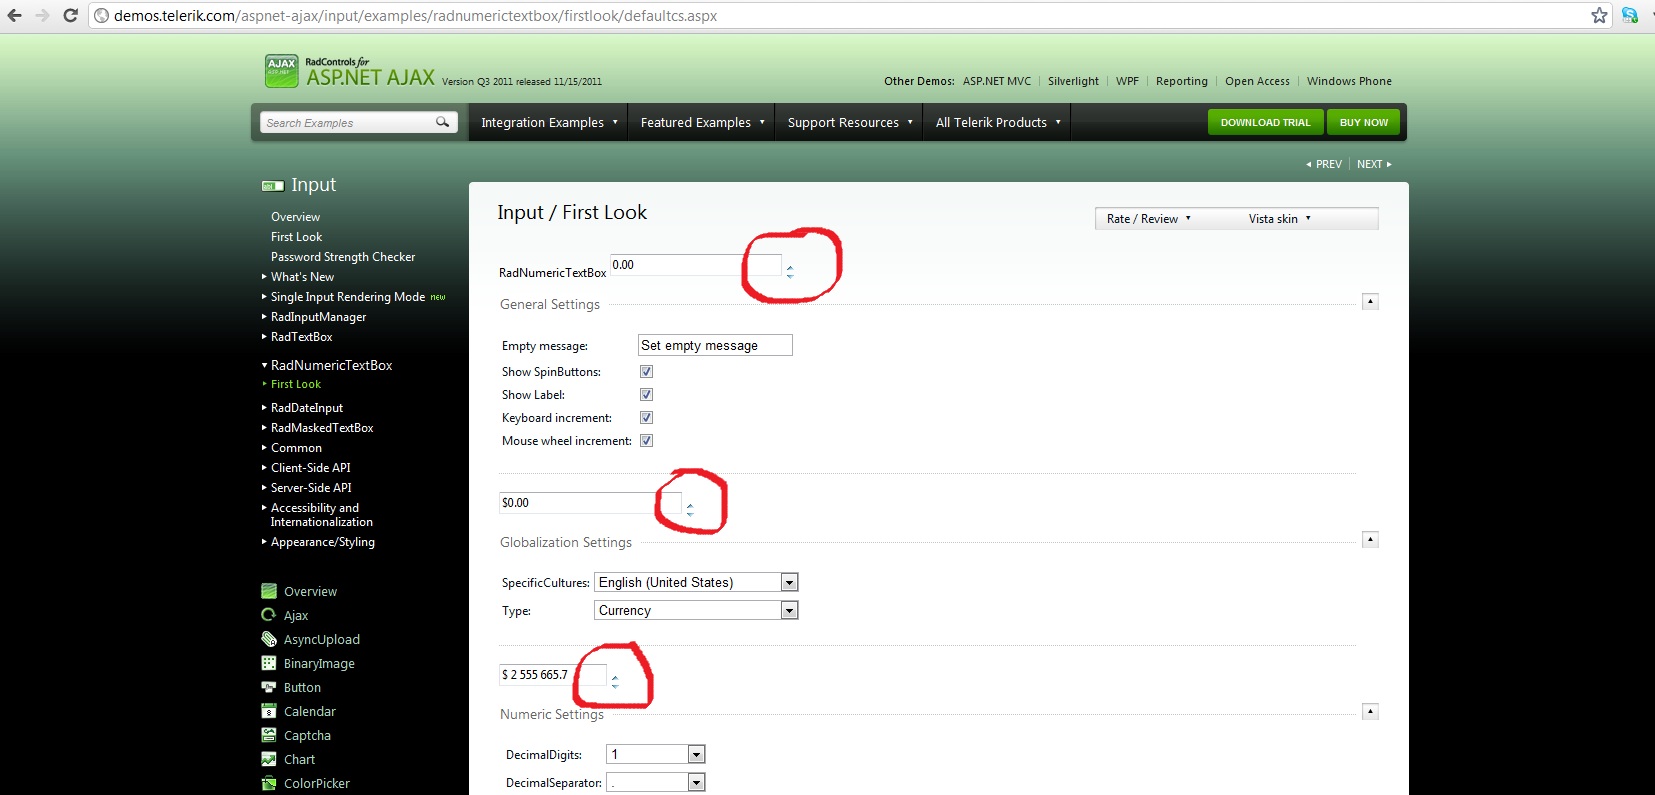
Task: Open the Vista skin chooser dropdown
Action: click(x=1280, y=219)
